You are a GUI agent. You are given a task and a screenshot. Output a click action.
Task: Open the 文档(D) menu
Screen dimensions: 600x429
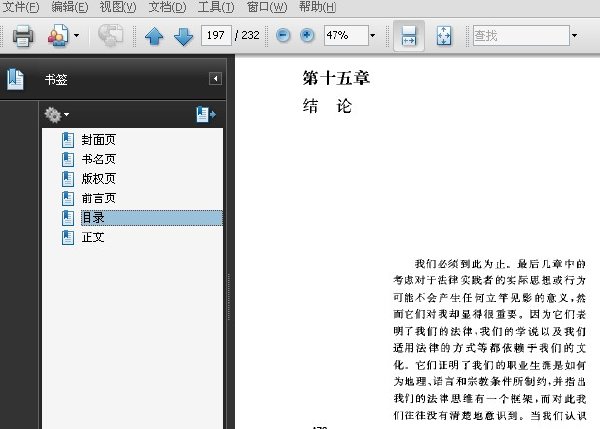click(x=167, y=7)
